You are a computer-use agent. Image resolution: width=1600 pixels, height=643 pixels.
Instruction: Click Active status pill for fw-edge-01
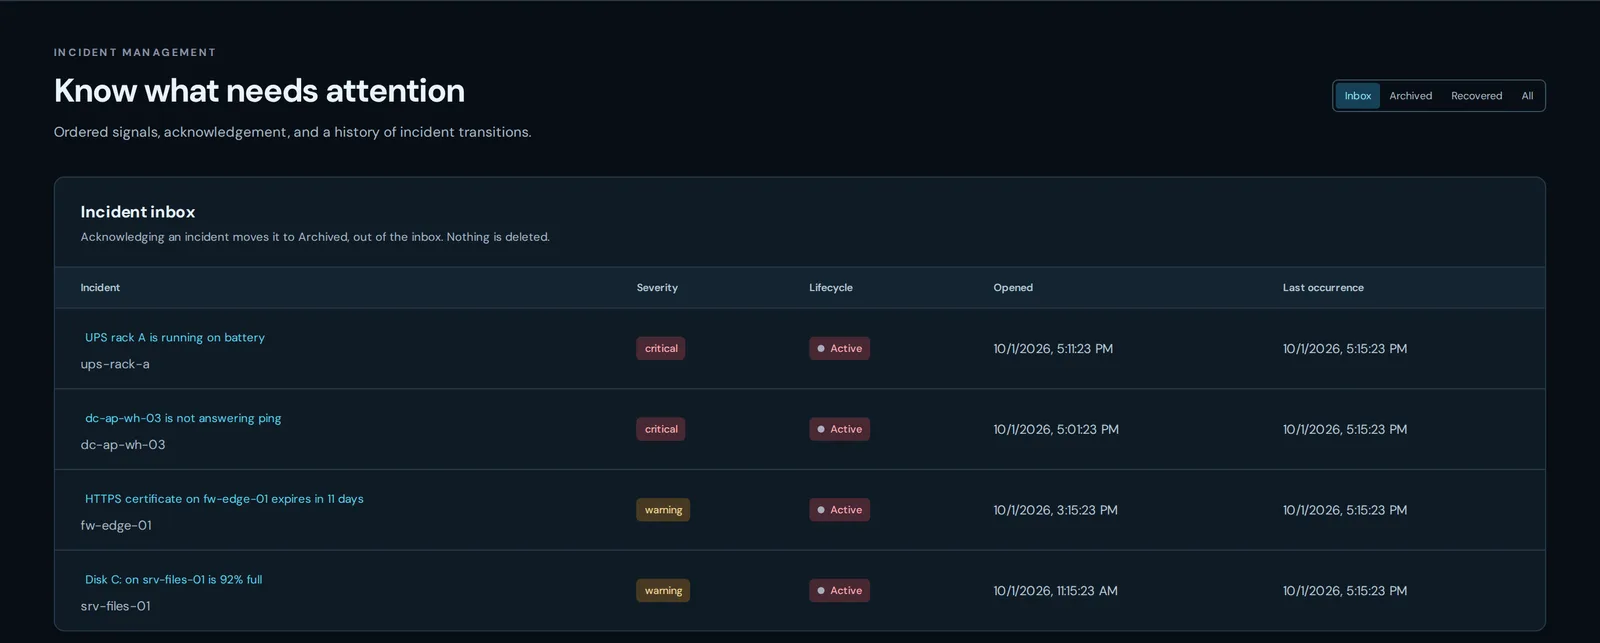[839, 510]
